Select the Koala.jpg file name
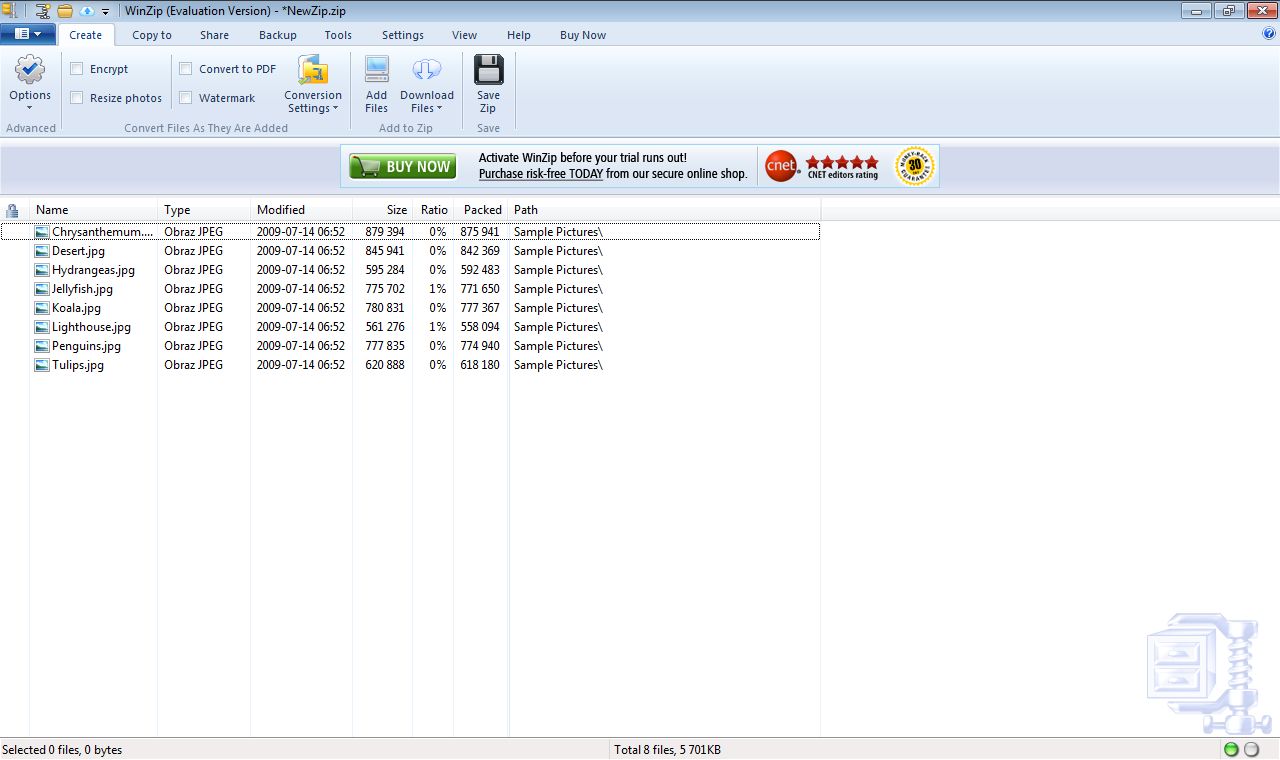1280x760 pixels. [76, 308]
